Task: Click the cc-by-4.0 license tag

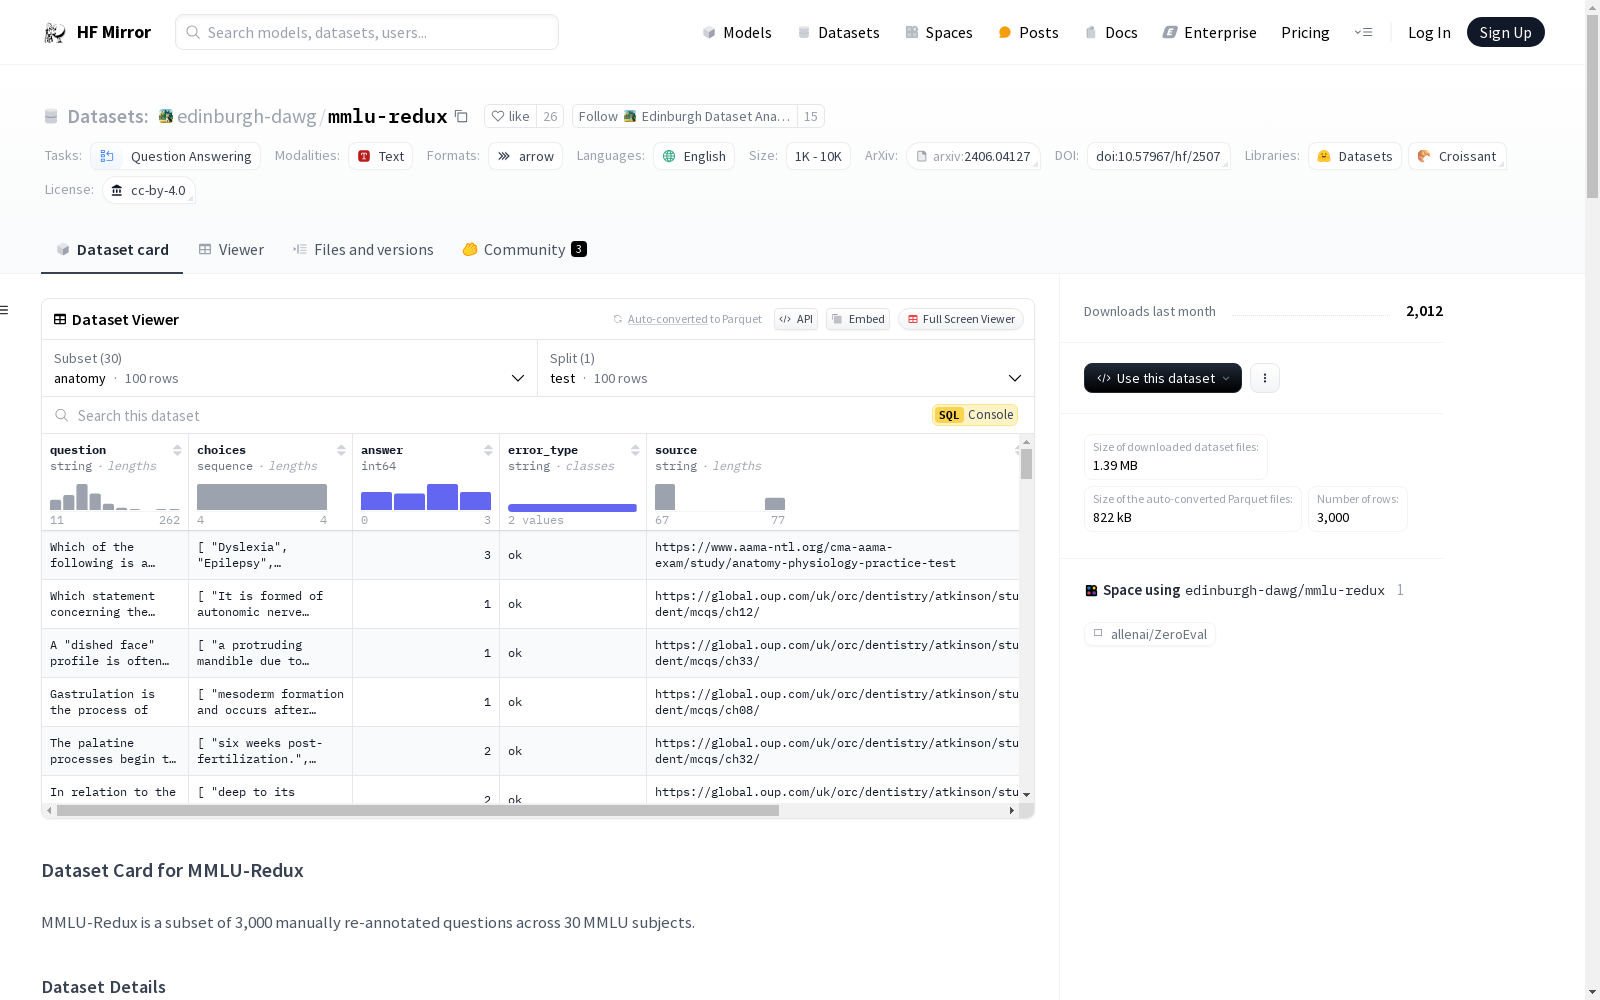Action: (x=149, y=190)
